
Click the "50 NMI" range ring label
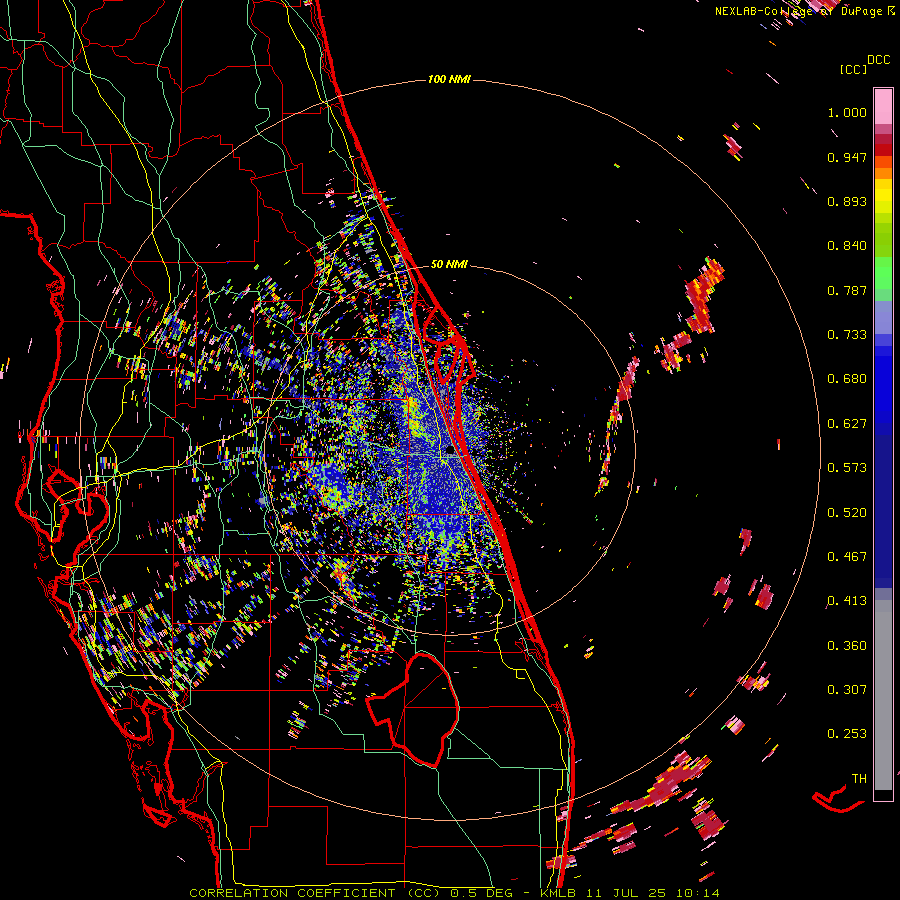pyautogui.click(x=449, y=265)
